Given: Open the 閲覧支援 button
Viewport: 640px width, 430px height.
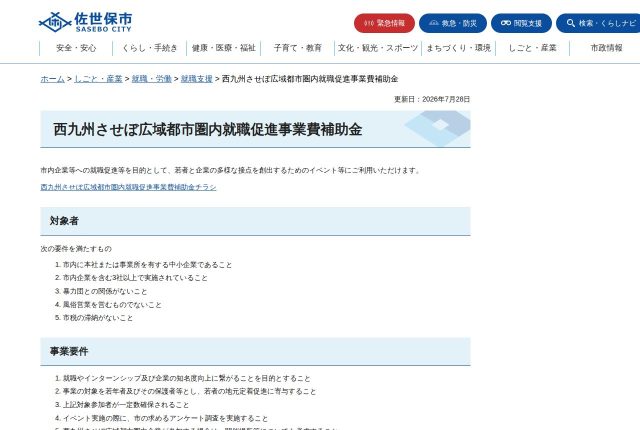Looking at the screenshot, I should pyautogui.click(x=521, y=23).
